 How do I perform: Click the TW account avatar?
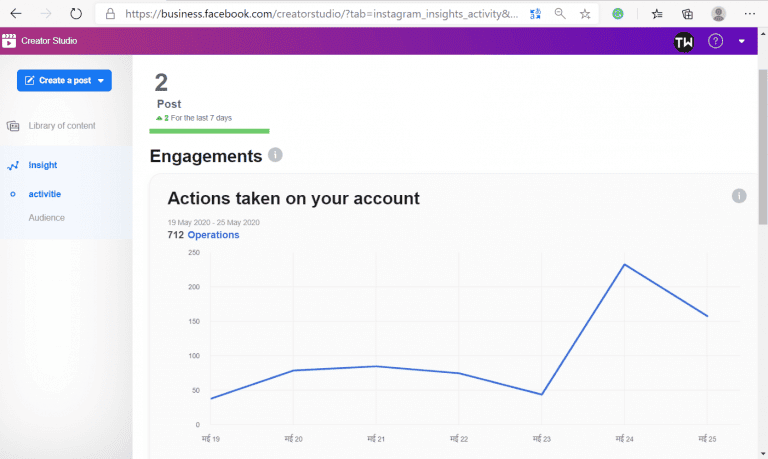[x=684, y=42]
